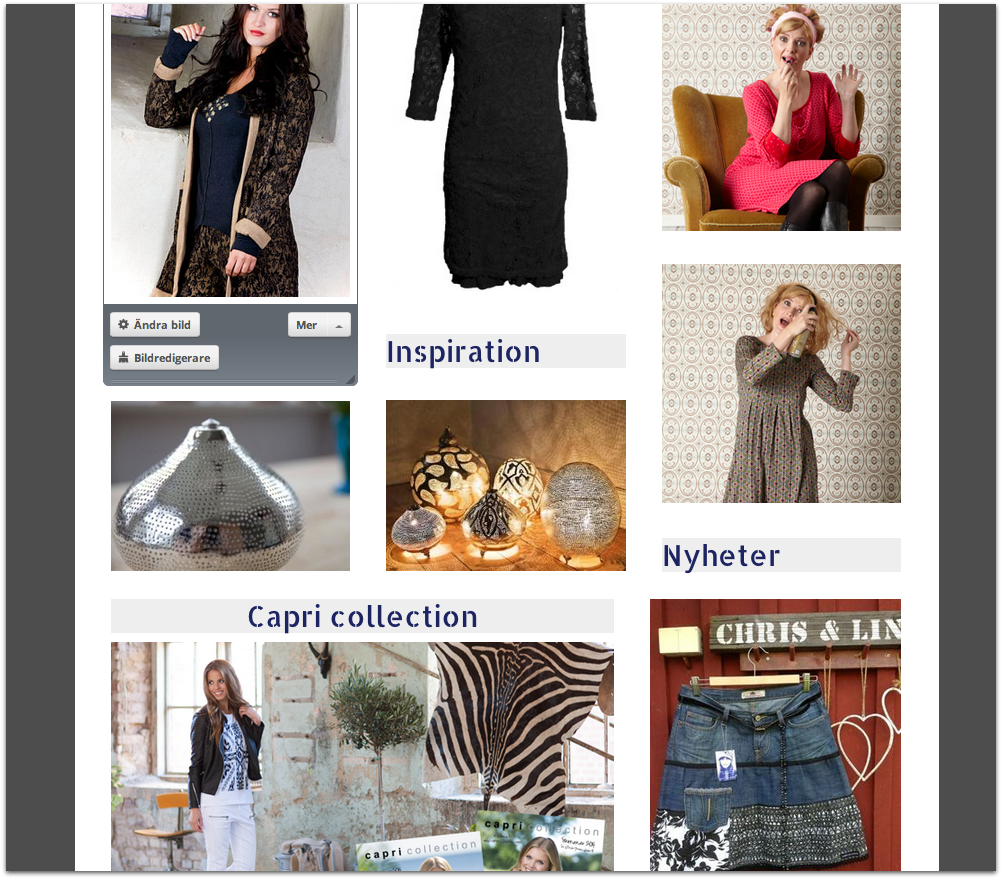
Task: Select the Inspiration heading
Action: coord(463,351)
